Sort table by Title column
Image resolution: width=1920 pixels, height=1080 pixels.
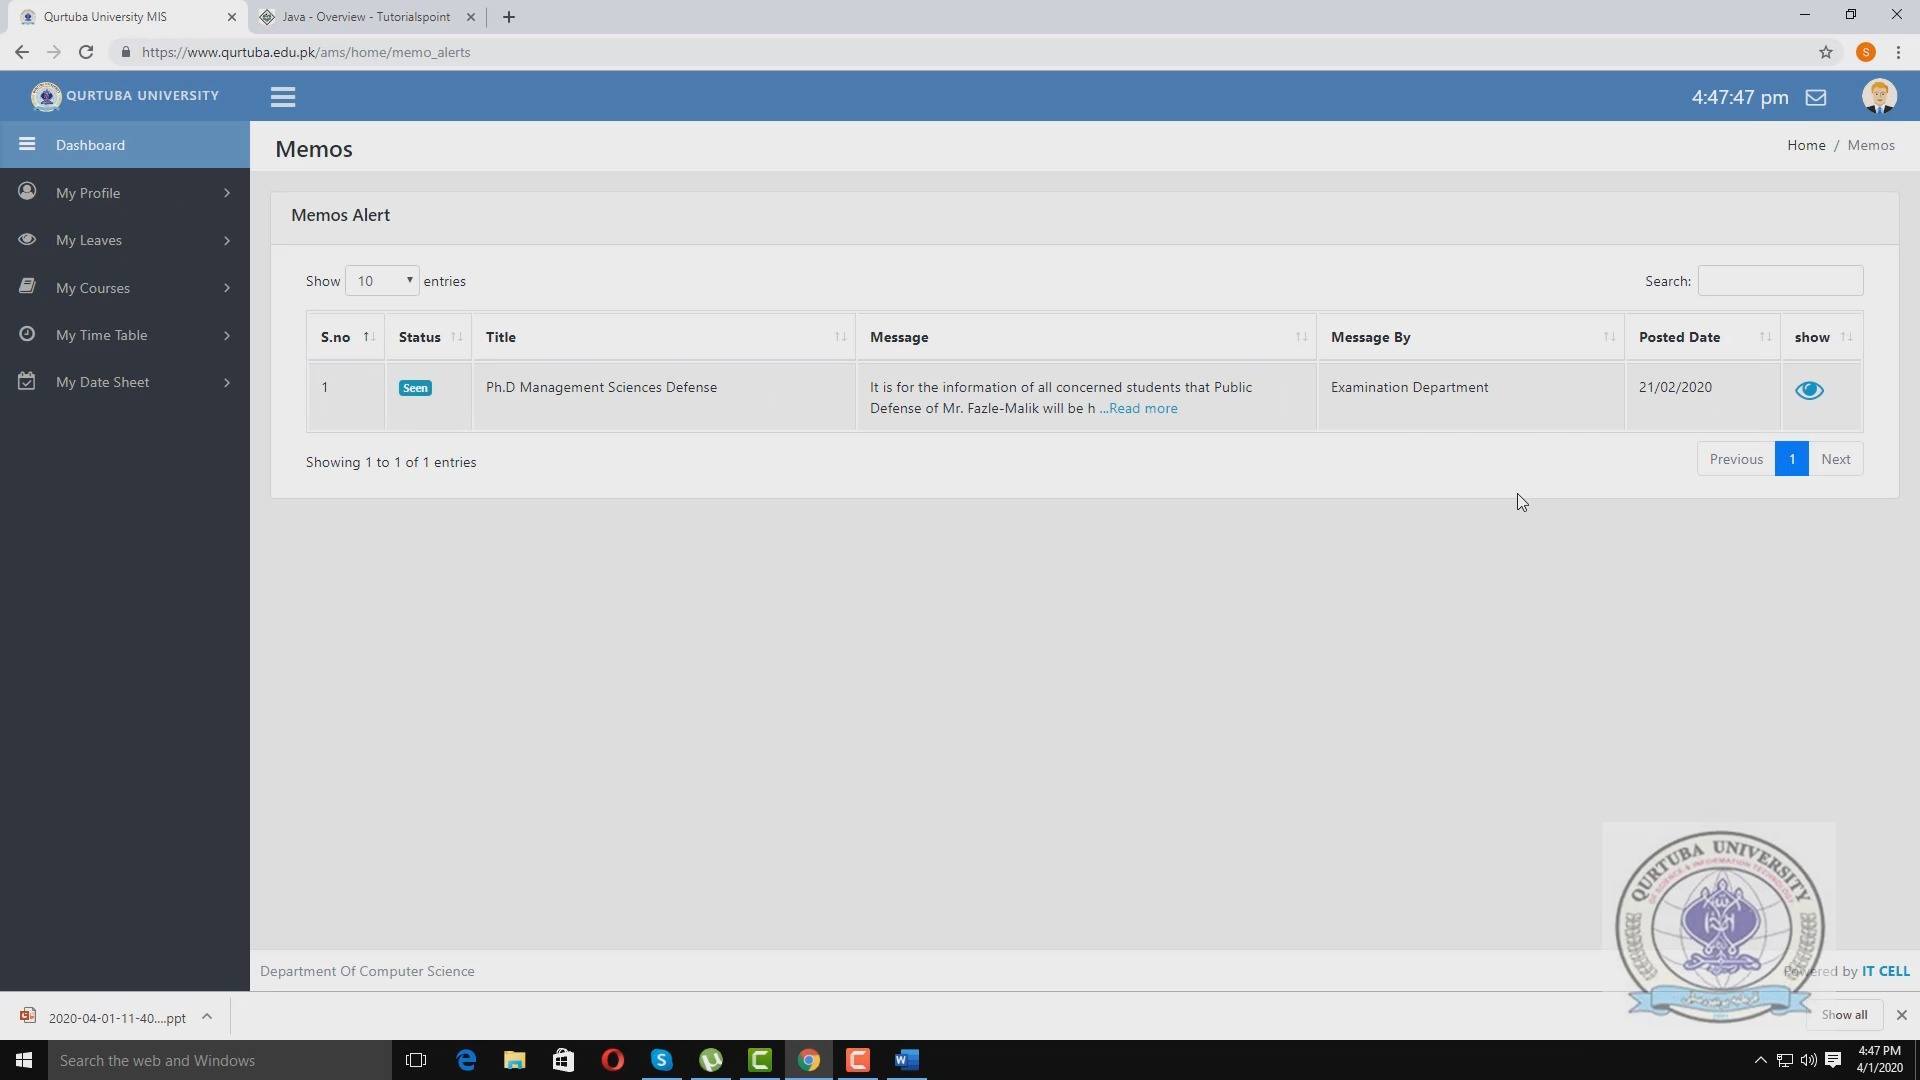[x=664, y=337]
